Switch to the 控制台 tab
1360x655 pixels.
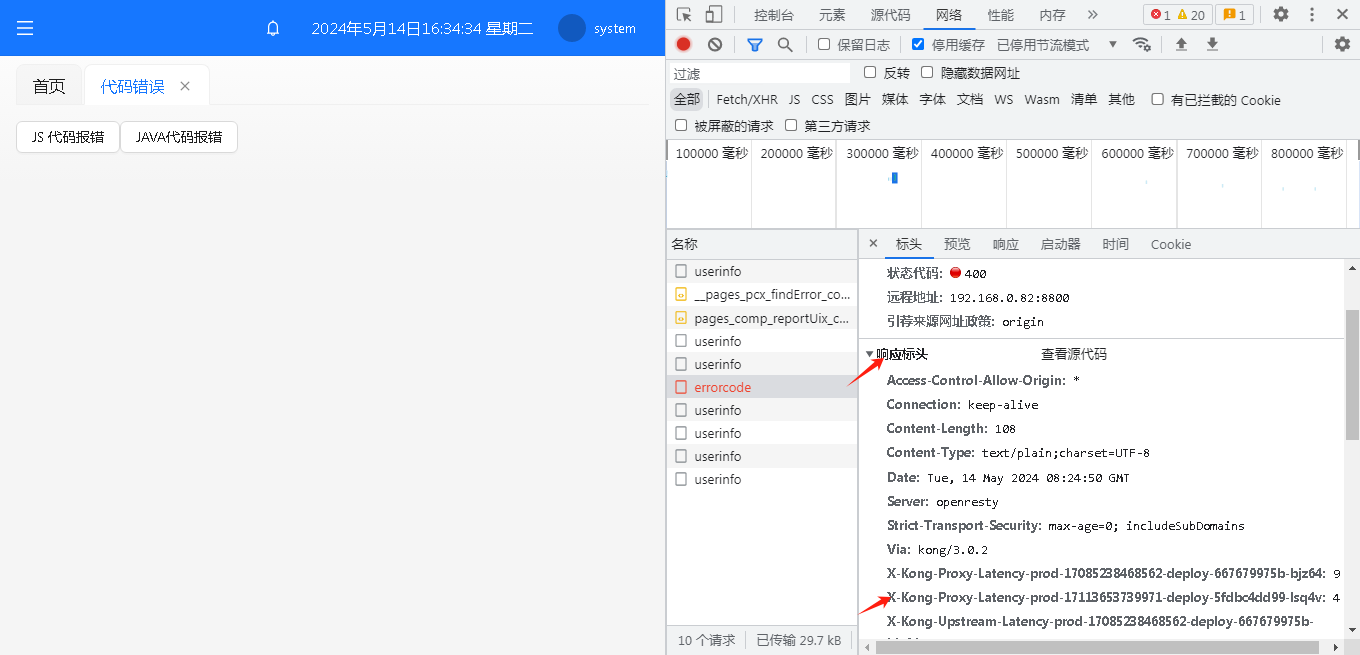point(774,15)
